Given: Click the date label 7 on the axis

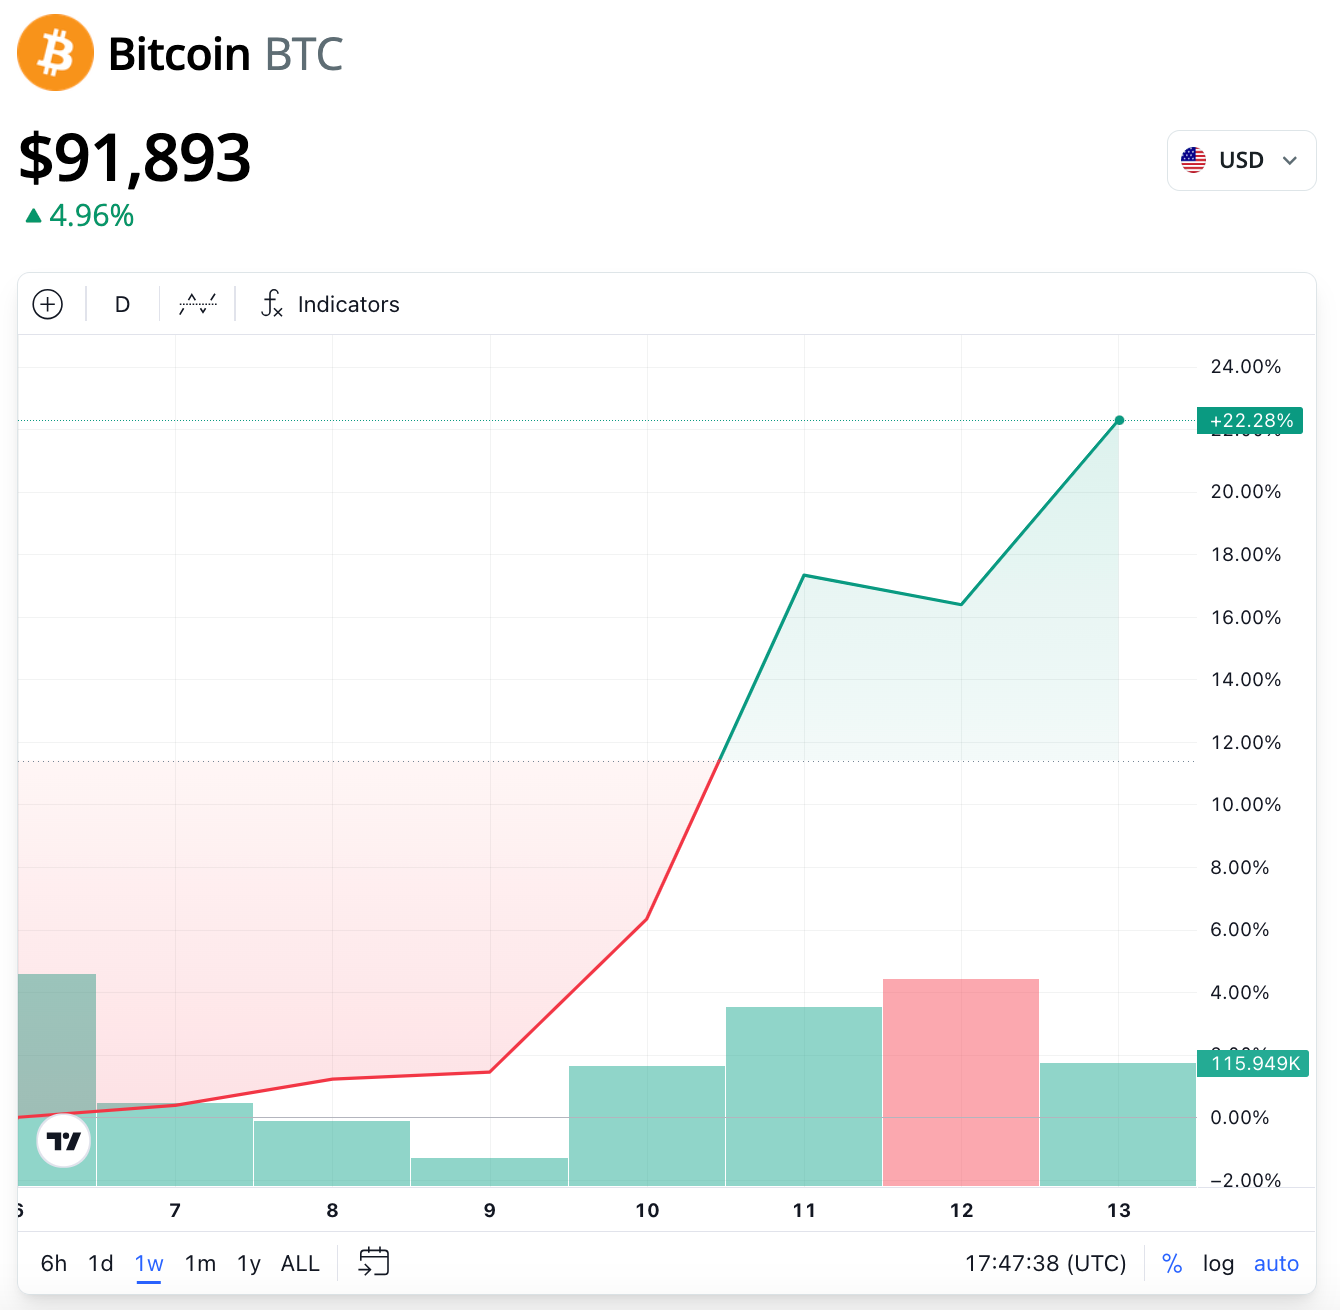Looking at the screenshot, I should [175, 1210].
